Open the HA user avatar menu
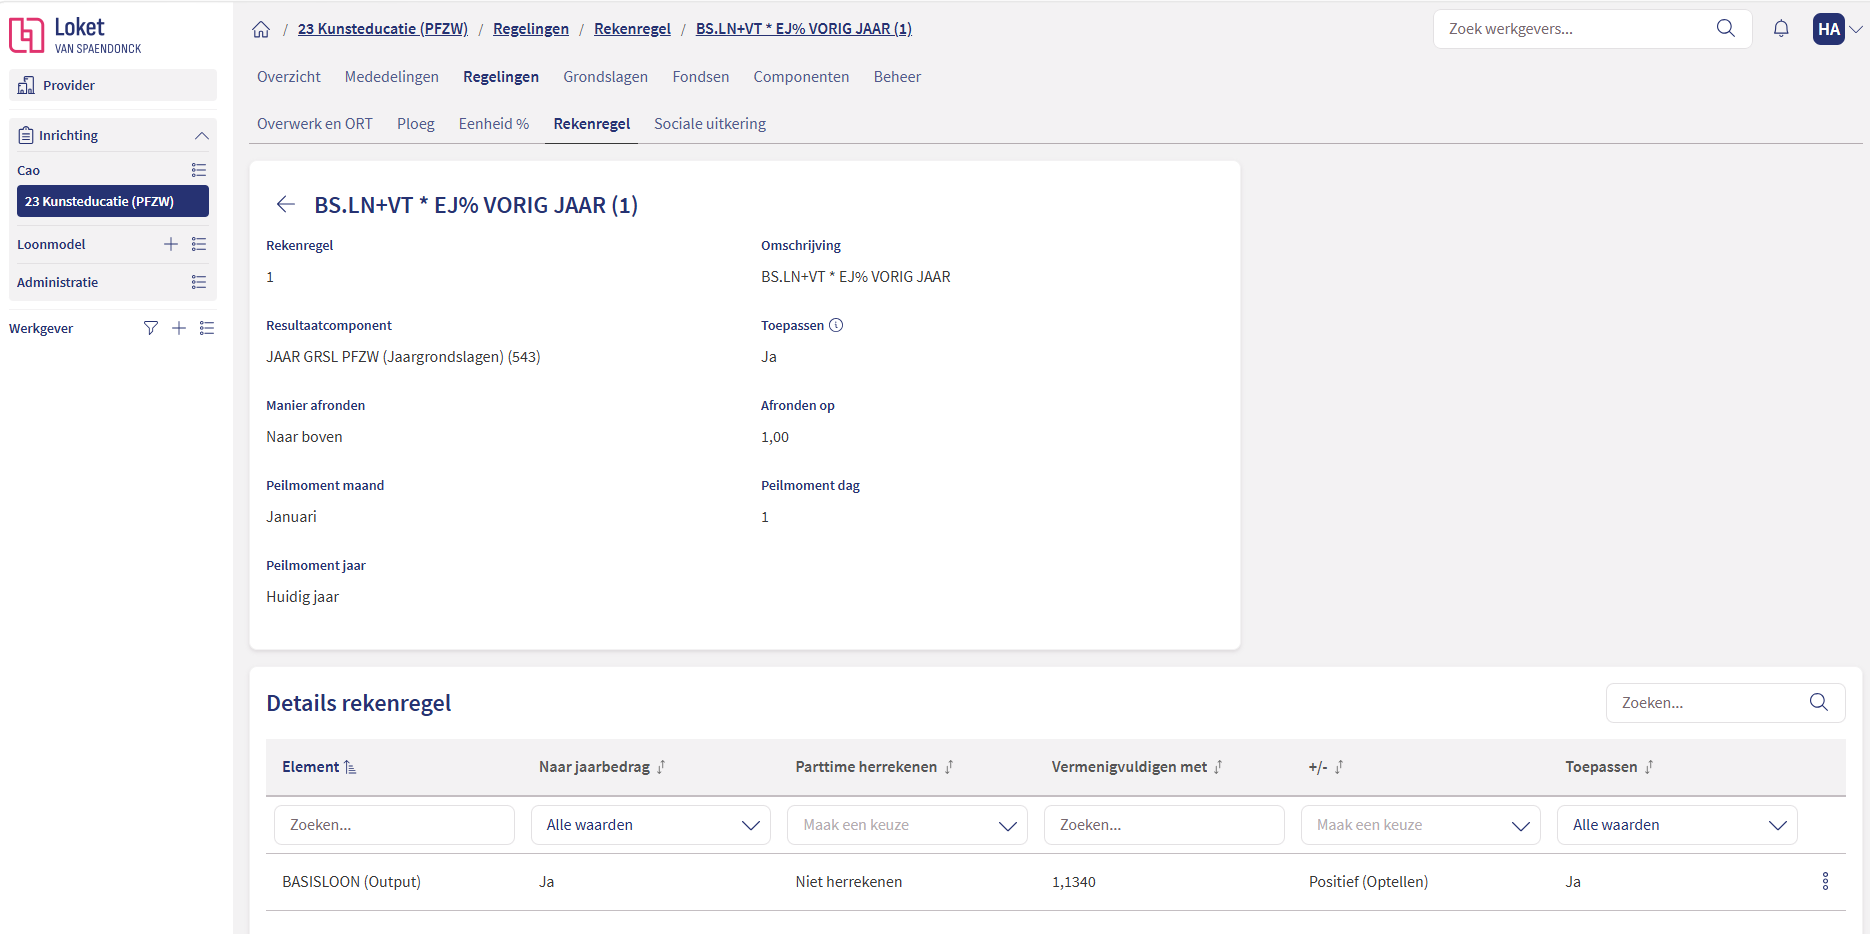The width and height of the screenshot is (1870, 934). 1829,29
